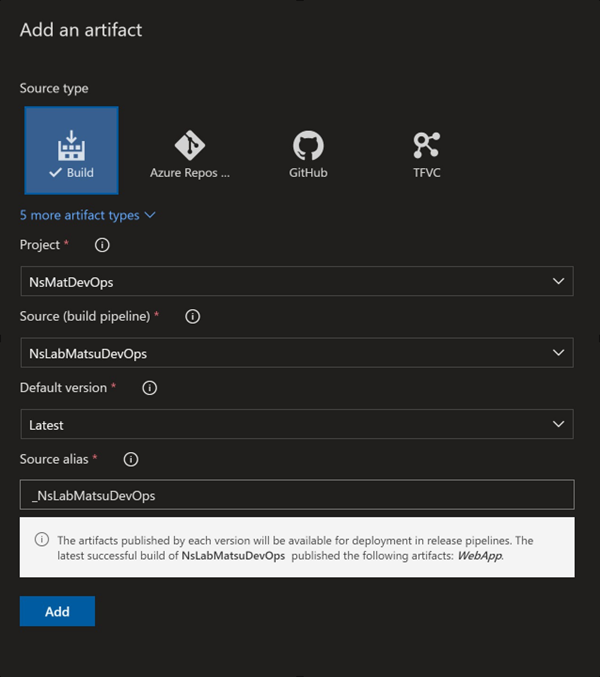Image resolution: width=600 pixels, height=677 pixels.
Task: Open the Source build pipeline dropdown
Action: (297, 353)
